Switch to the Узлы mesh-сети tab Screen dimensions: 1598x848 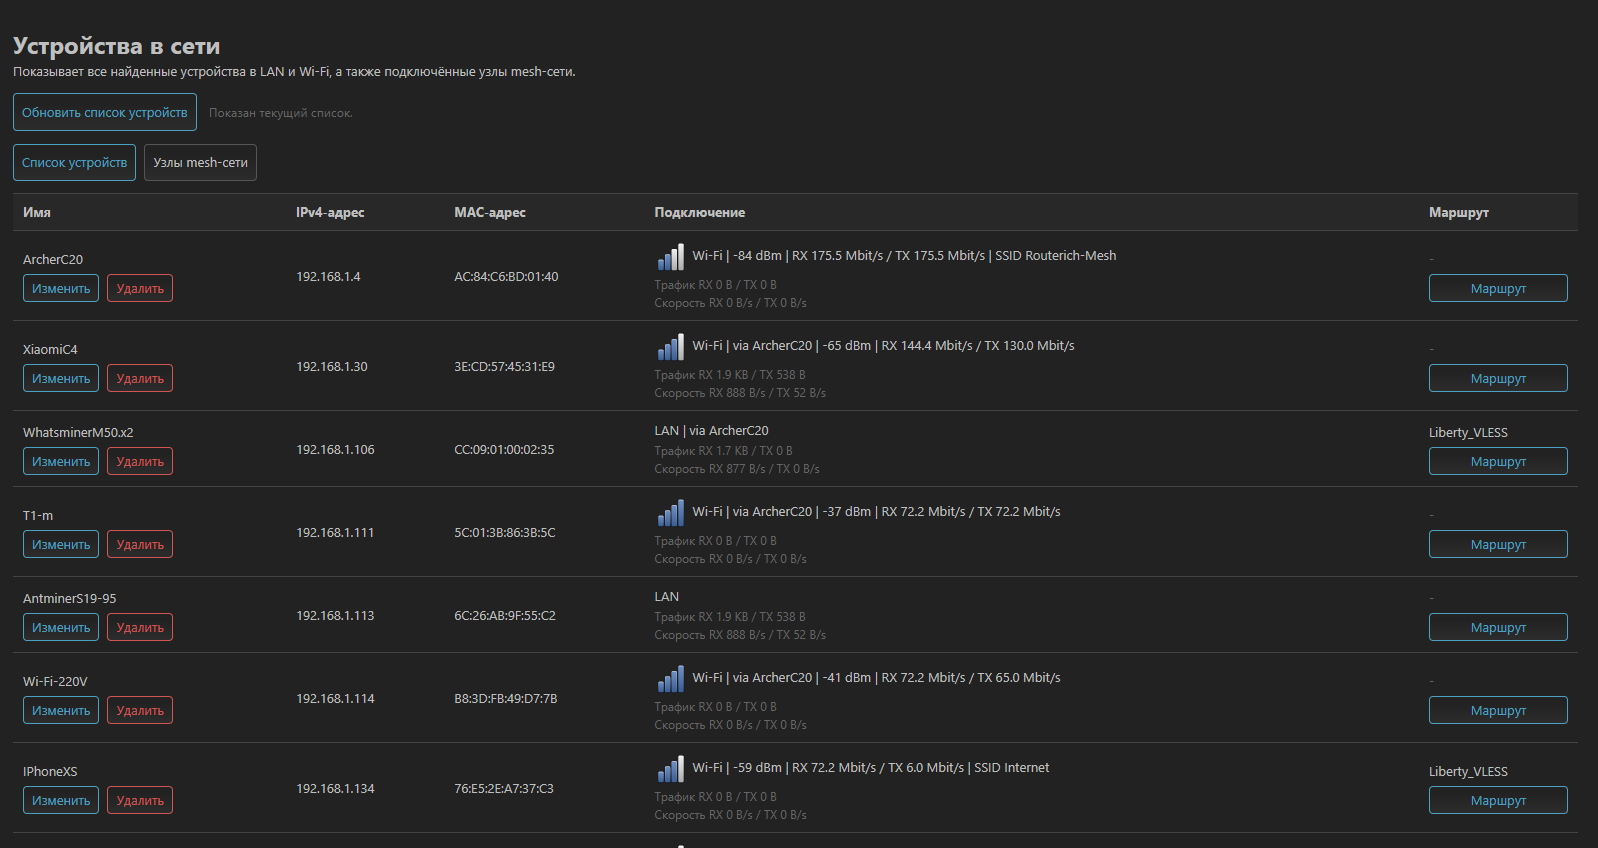point(200,163)
